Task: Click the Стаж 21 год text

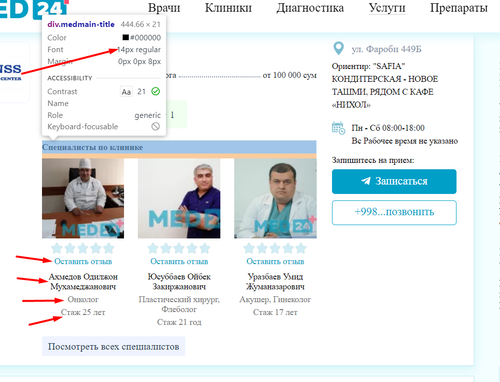Action: 179,322
